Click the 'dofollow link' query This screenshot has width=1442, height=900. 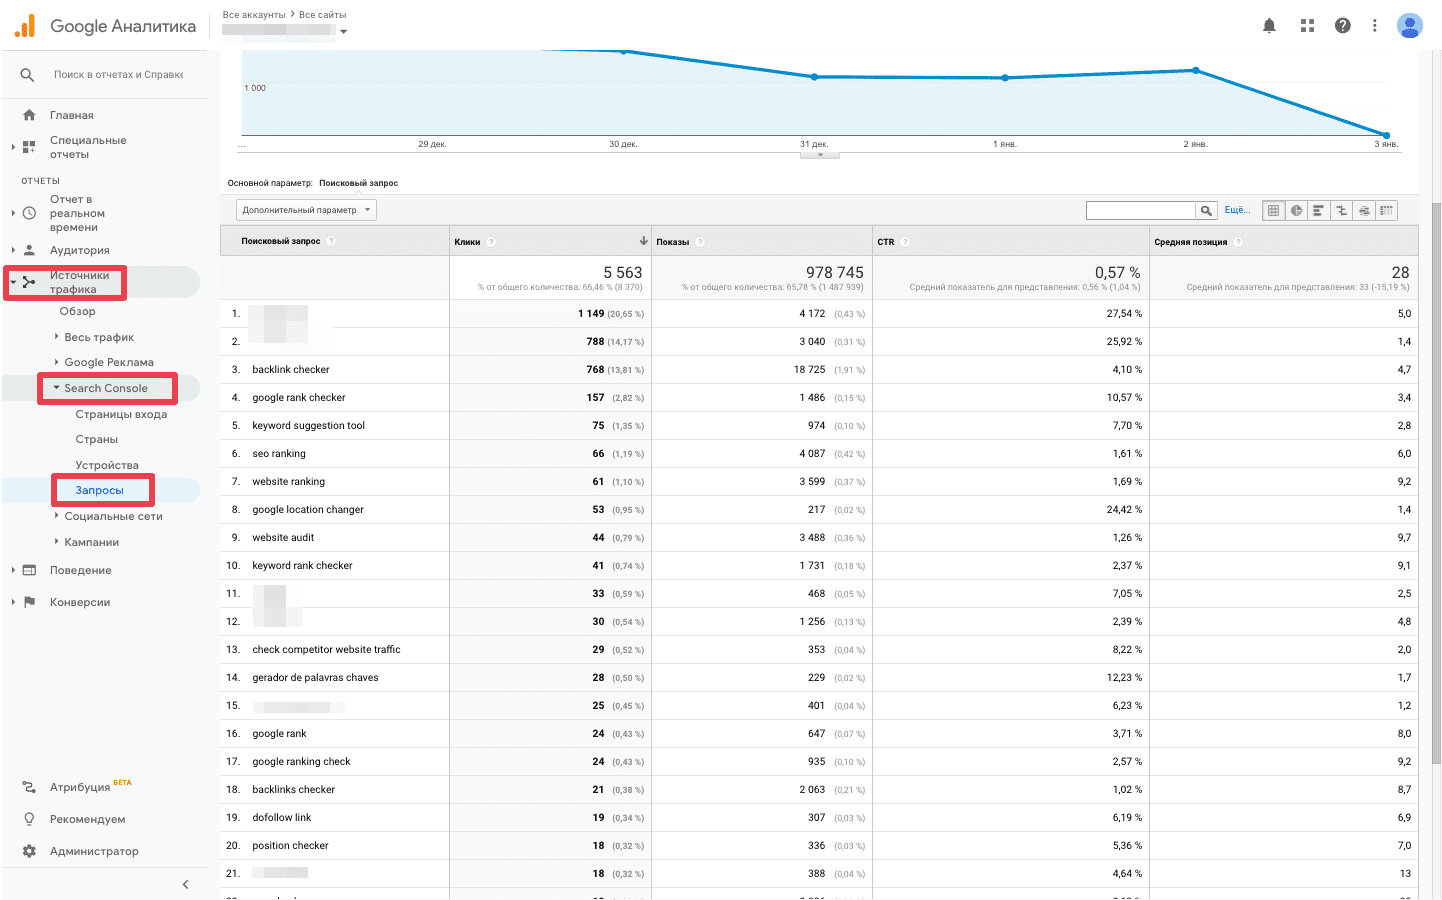click(x=281, y=818)
